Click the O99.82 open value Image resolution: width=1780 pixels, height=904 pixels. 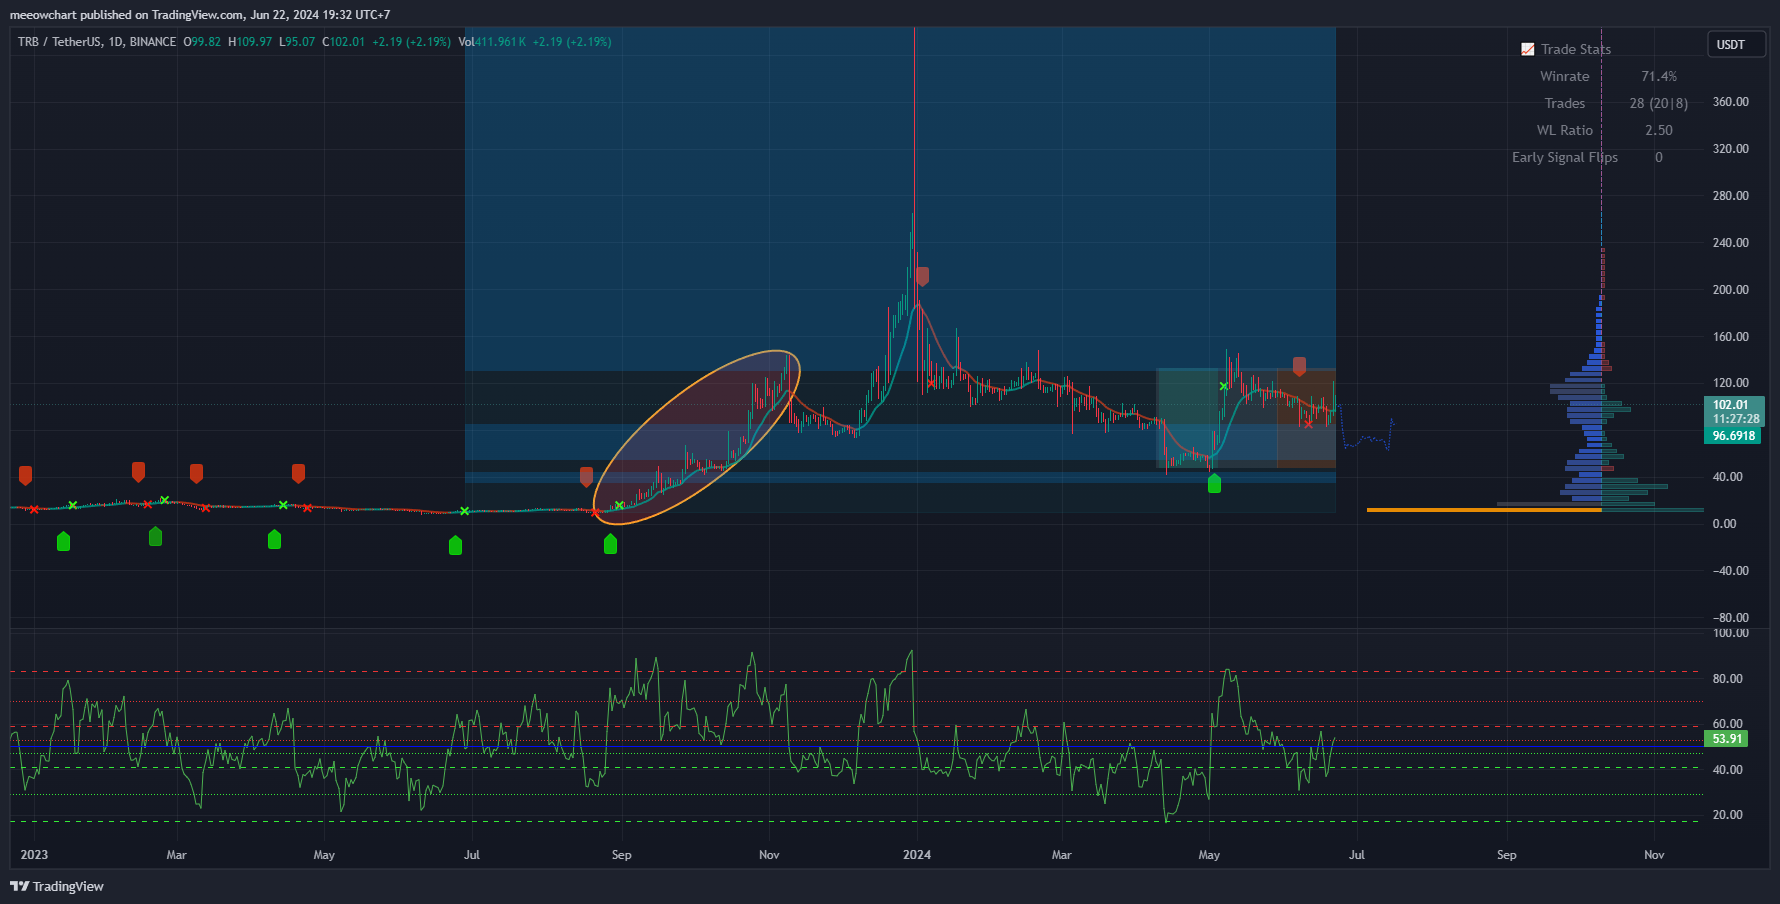pos(202,42)
